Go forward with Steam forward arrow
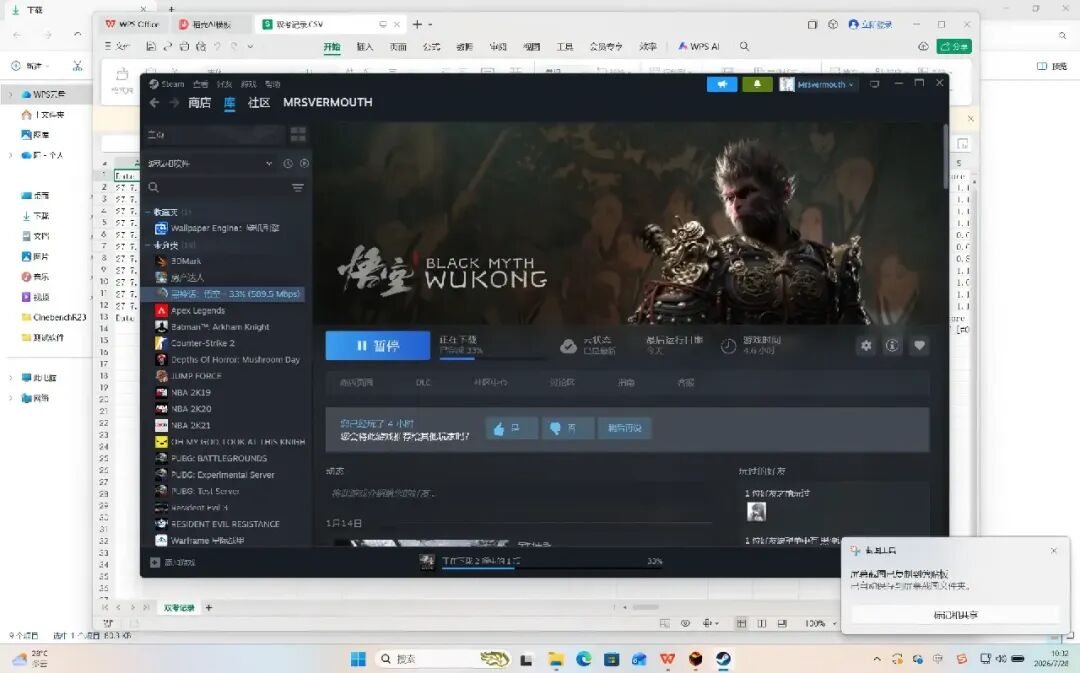 (174, 103)
